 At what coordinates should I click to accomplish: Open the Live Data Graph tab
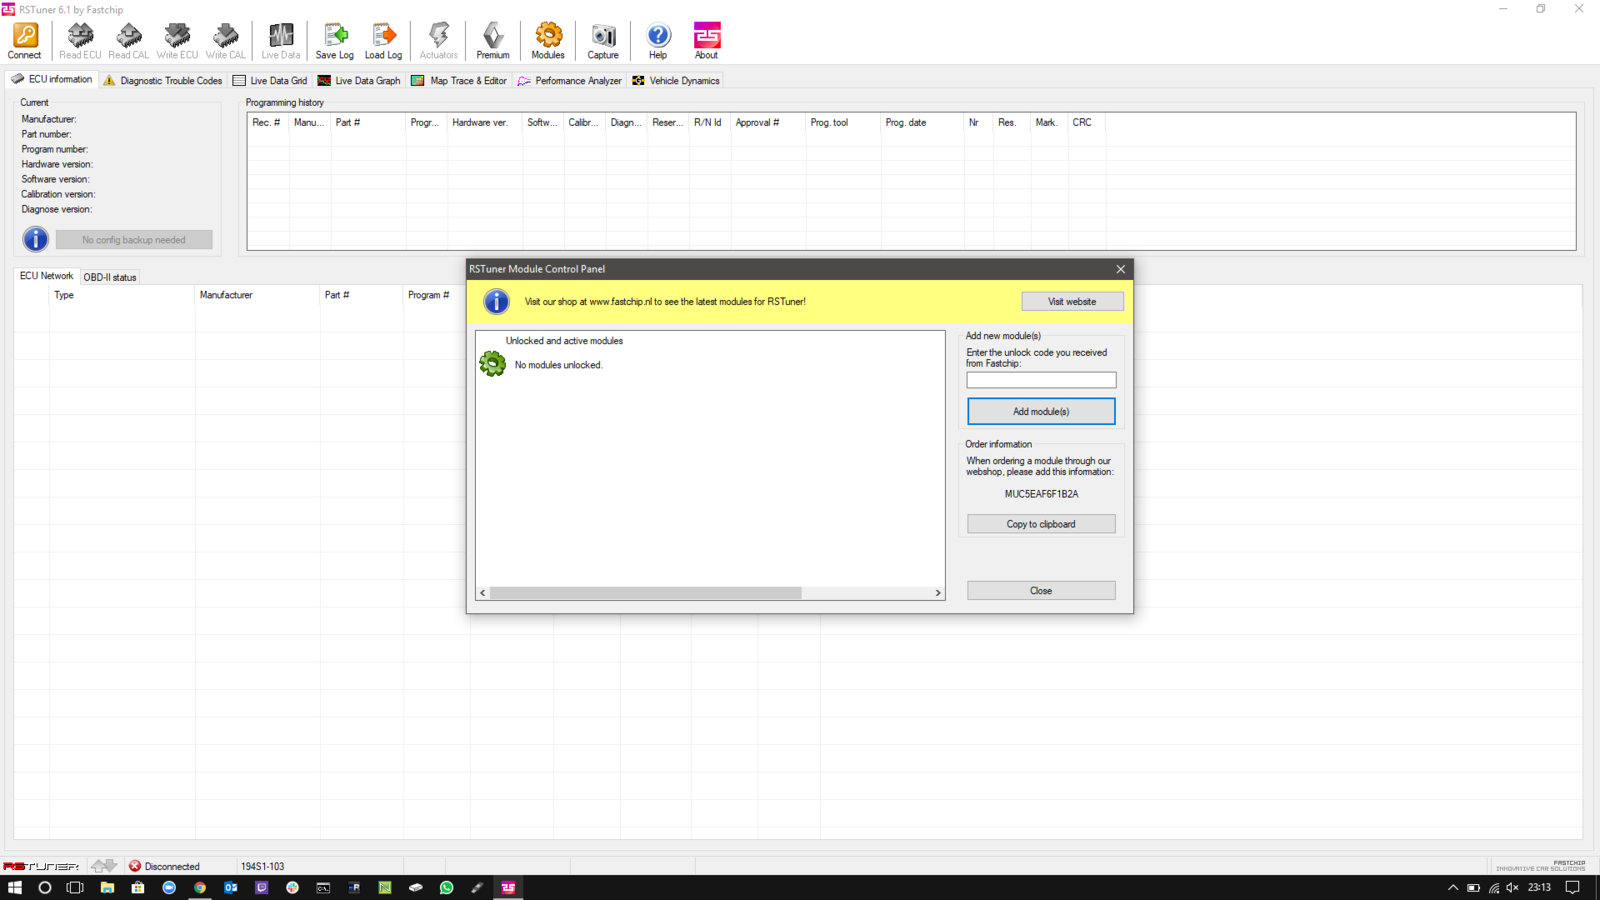[359, 81]
